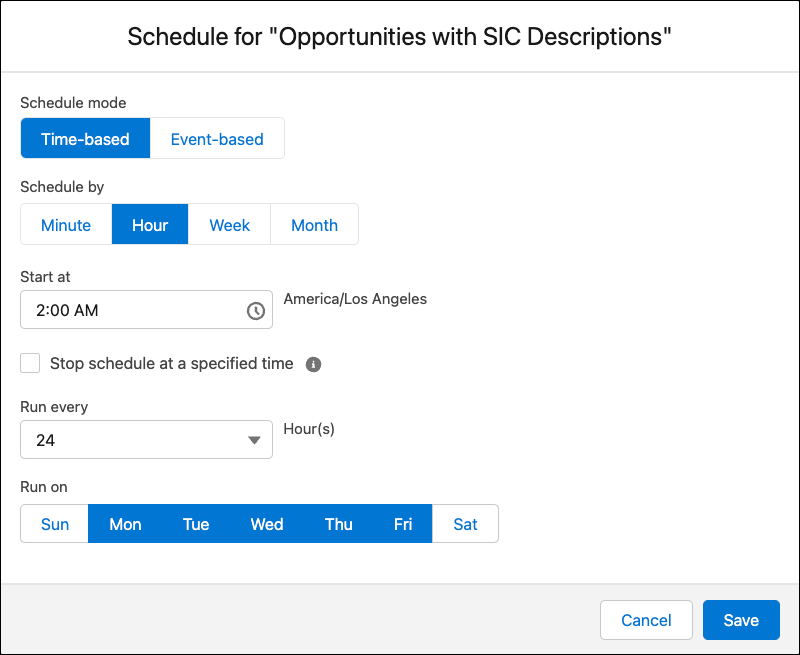This screenshot has height=655, width=800.
Task: Click the America/Los Angeles timezone text
Action: [x=355, y=299]
